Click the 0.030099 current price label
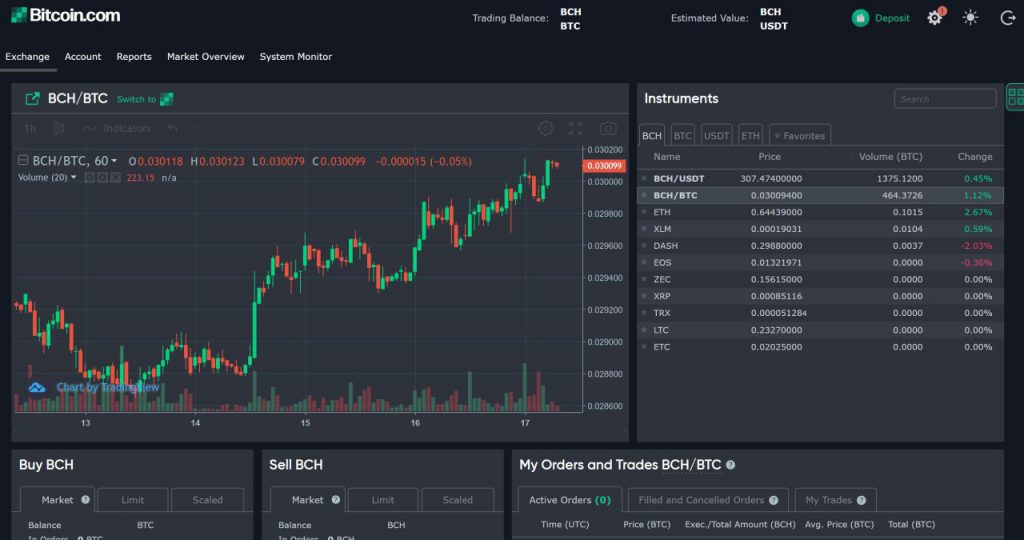The width and height of the screenshot is (1024, 540). (604, 166)
